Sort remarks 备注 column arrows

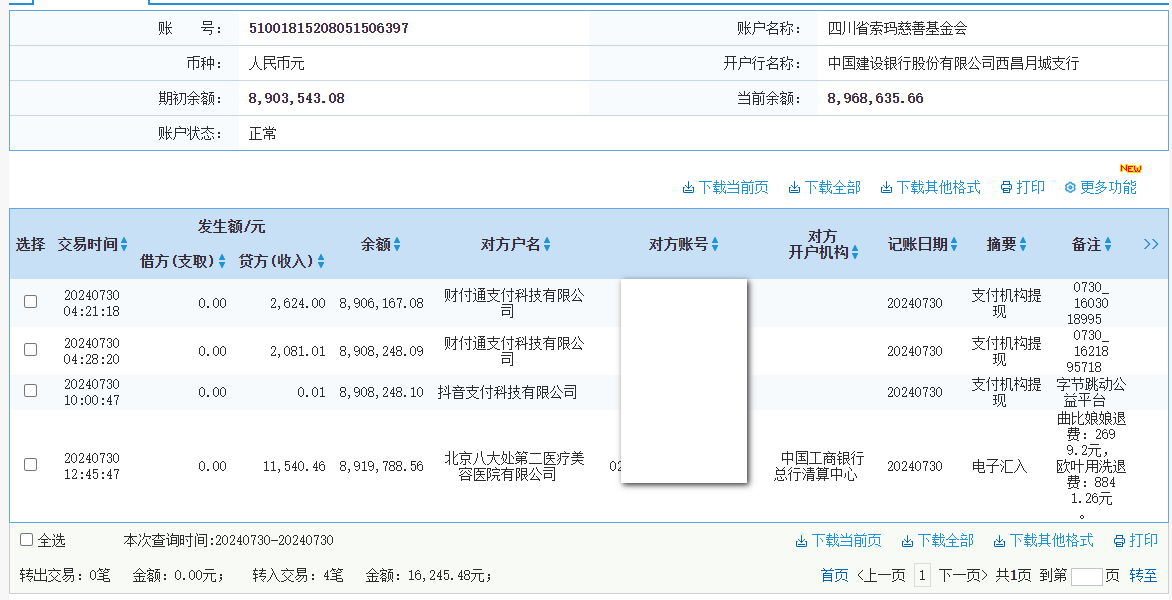(1108, 244)
